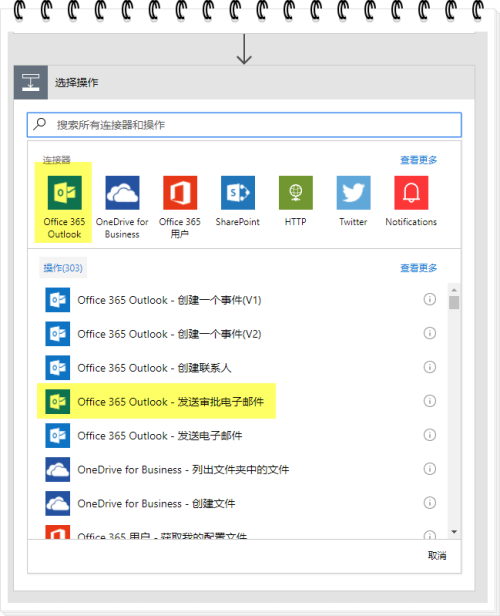Choose the Office 365 用户 connector icon
The width and height of the screenshot is (500, 616).
pos(180,192)
